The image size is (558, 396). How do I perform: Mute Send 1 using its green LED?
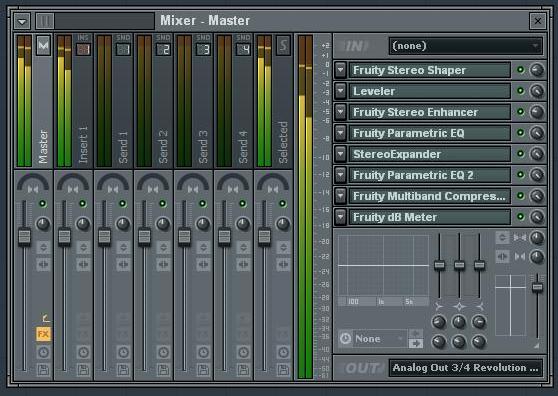coord(123,204)
